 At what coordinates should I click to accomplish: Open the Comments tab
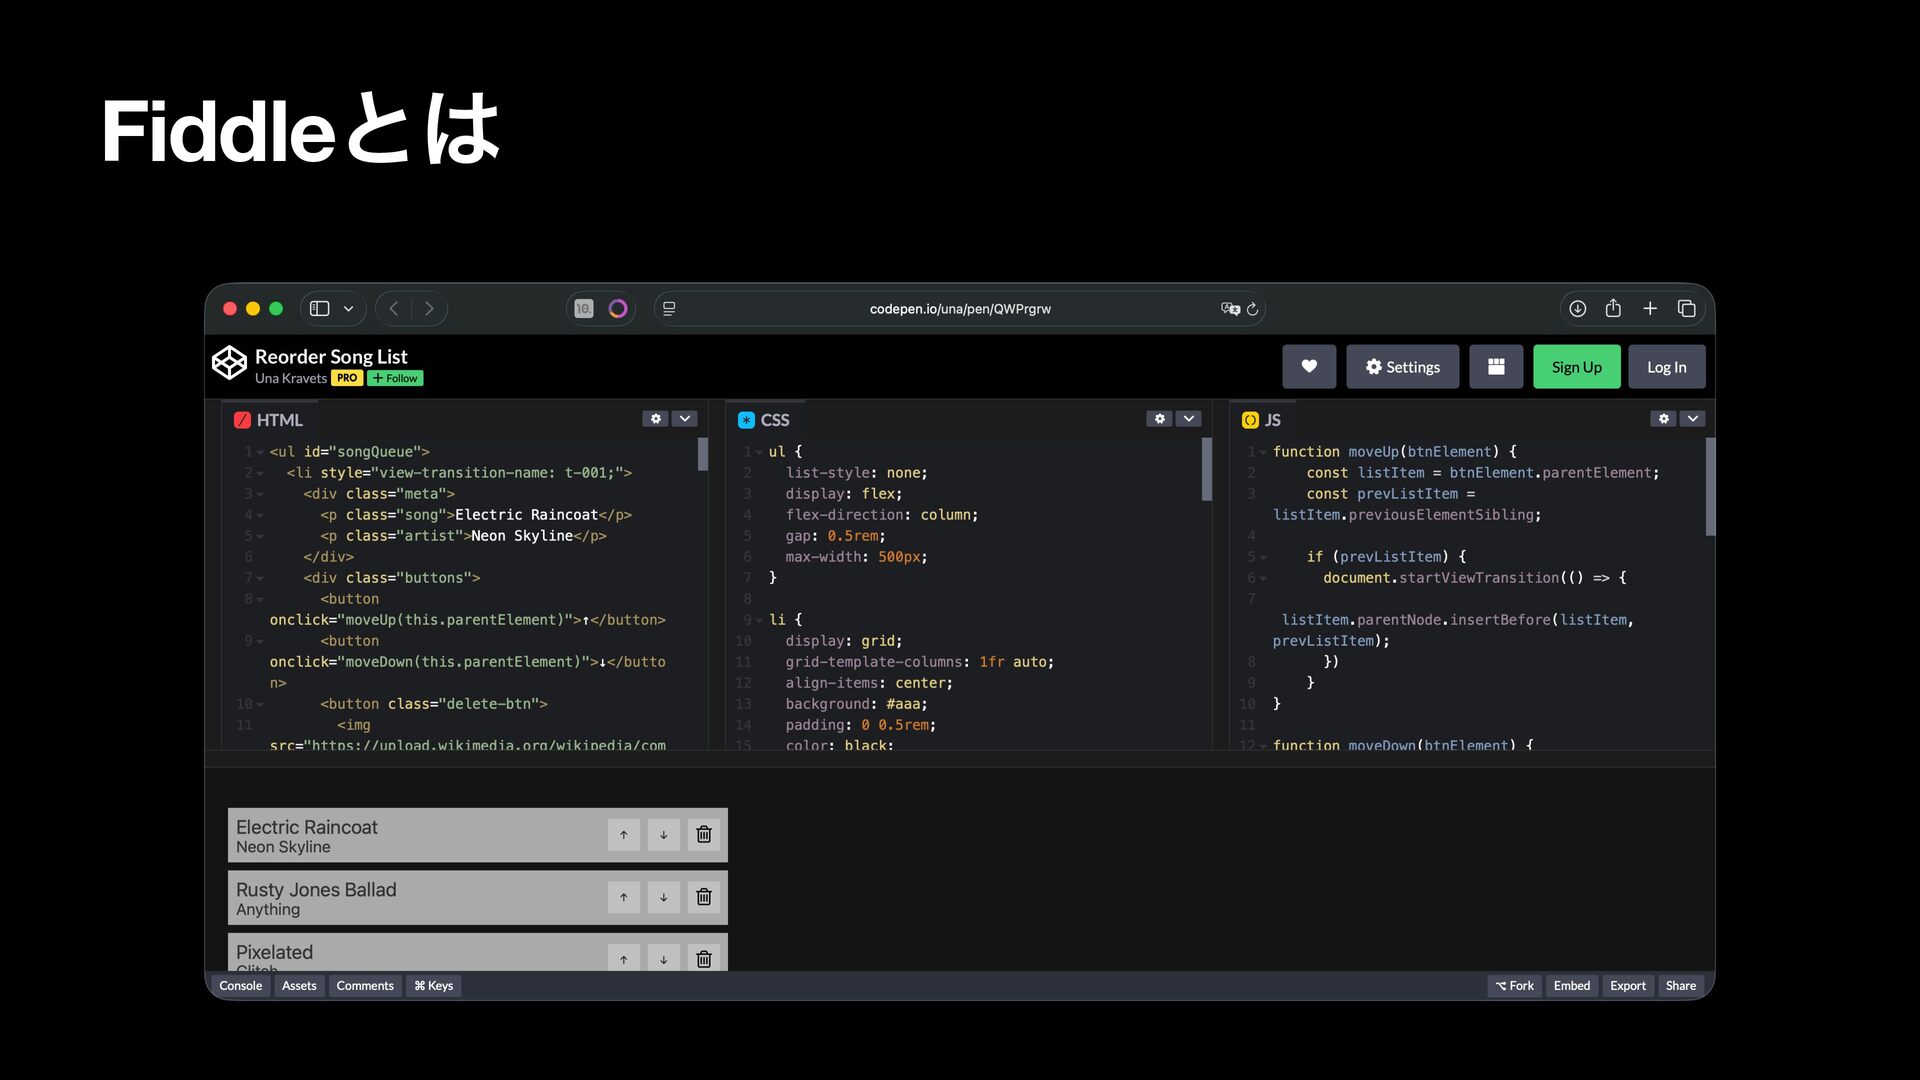[x=365, y=986]
